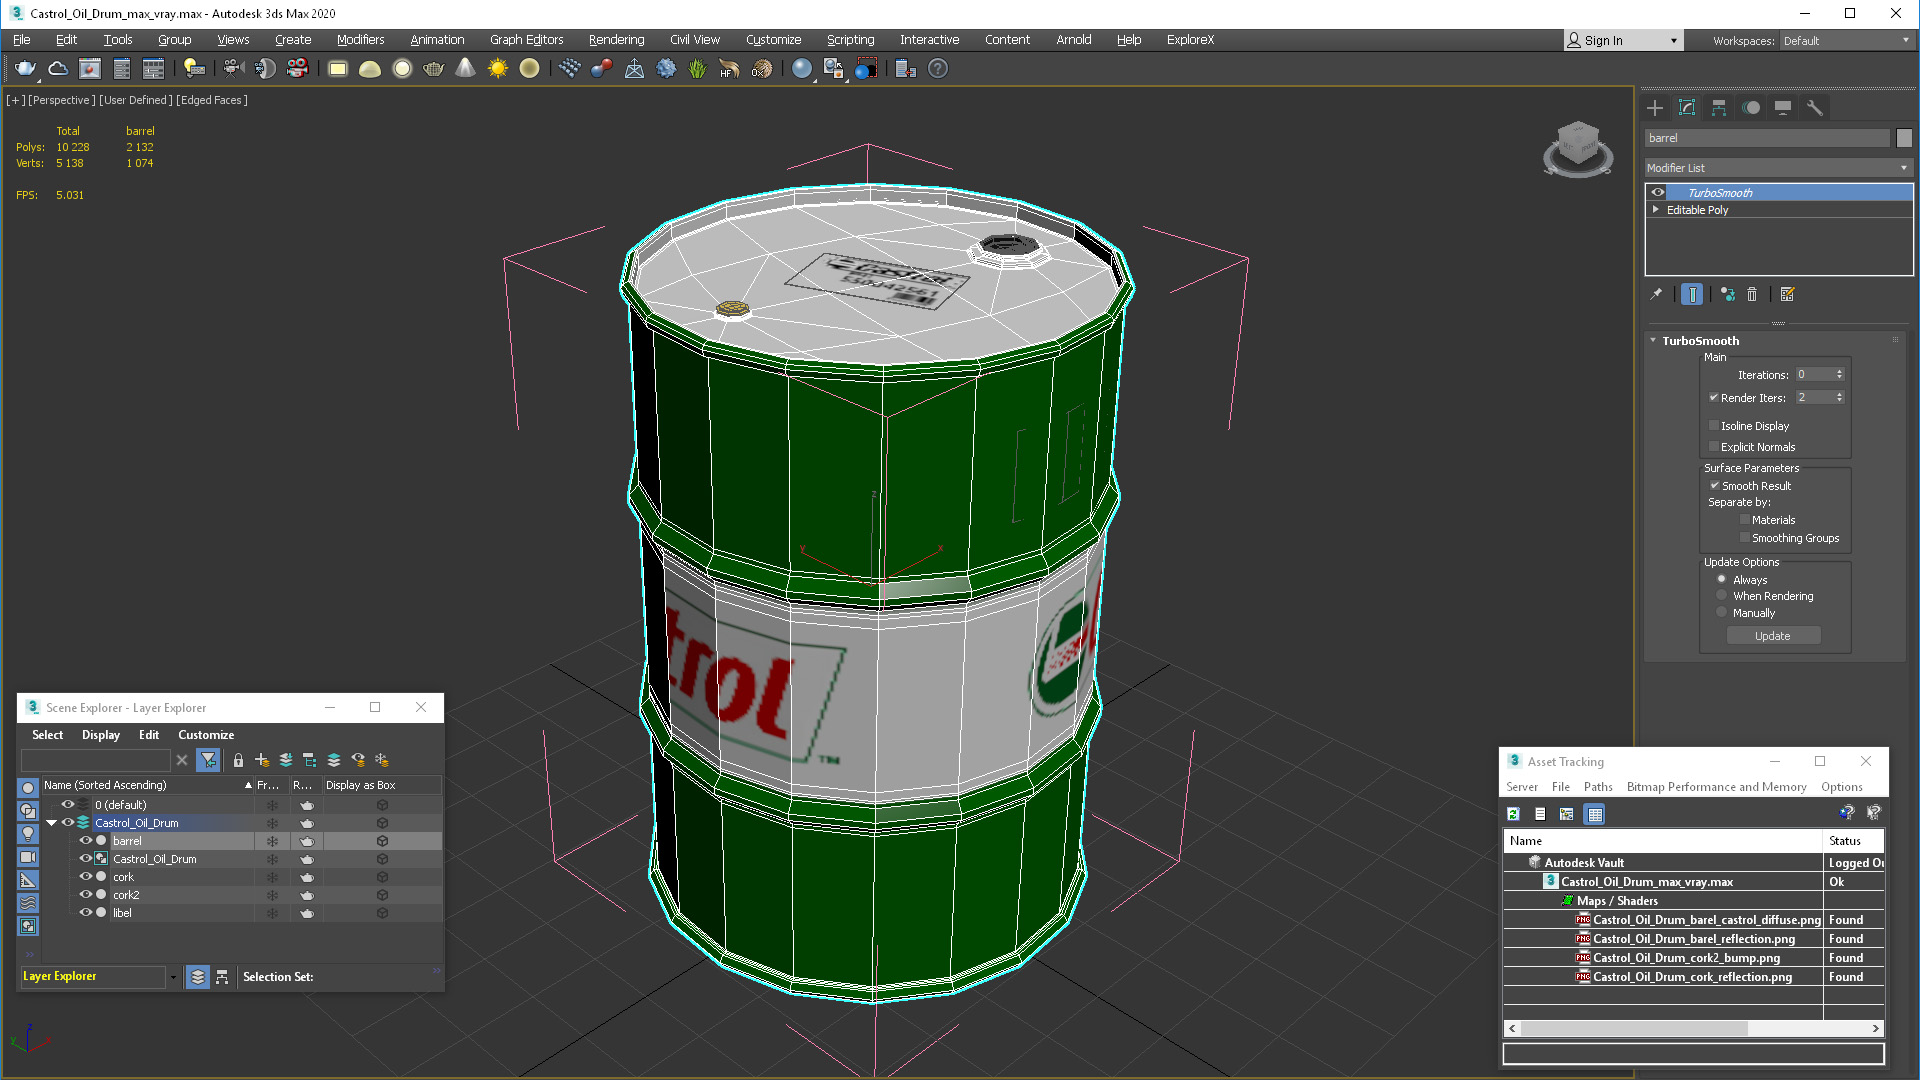Open the Graph Editors menu
Screen dimensions: 1920x1080
click(x=526, y=40)
